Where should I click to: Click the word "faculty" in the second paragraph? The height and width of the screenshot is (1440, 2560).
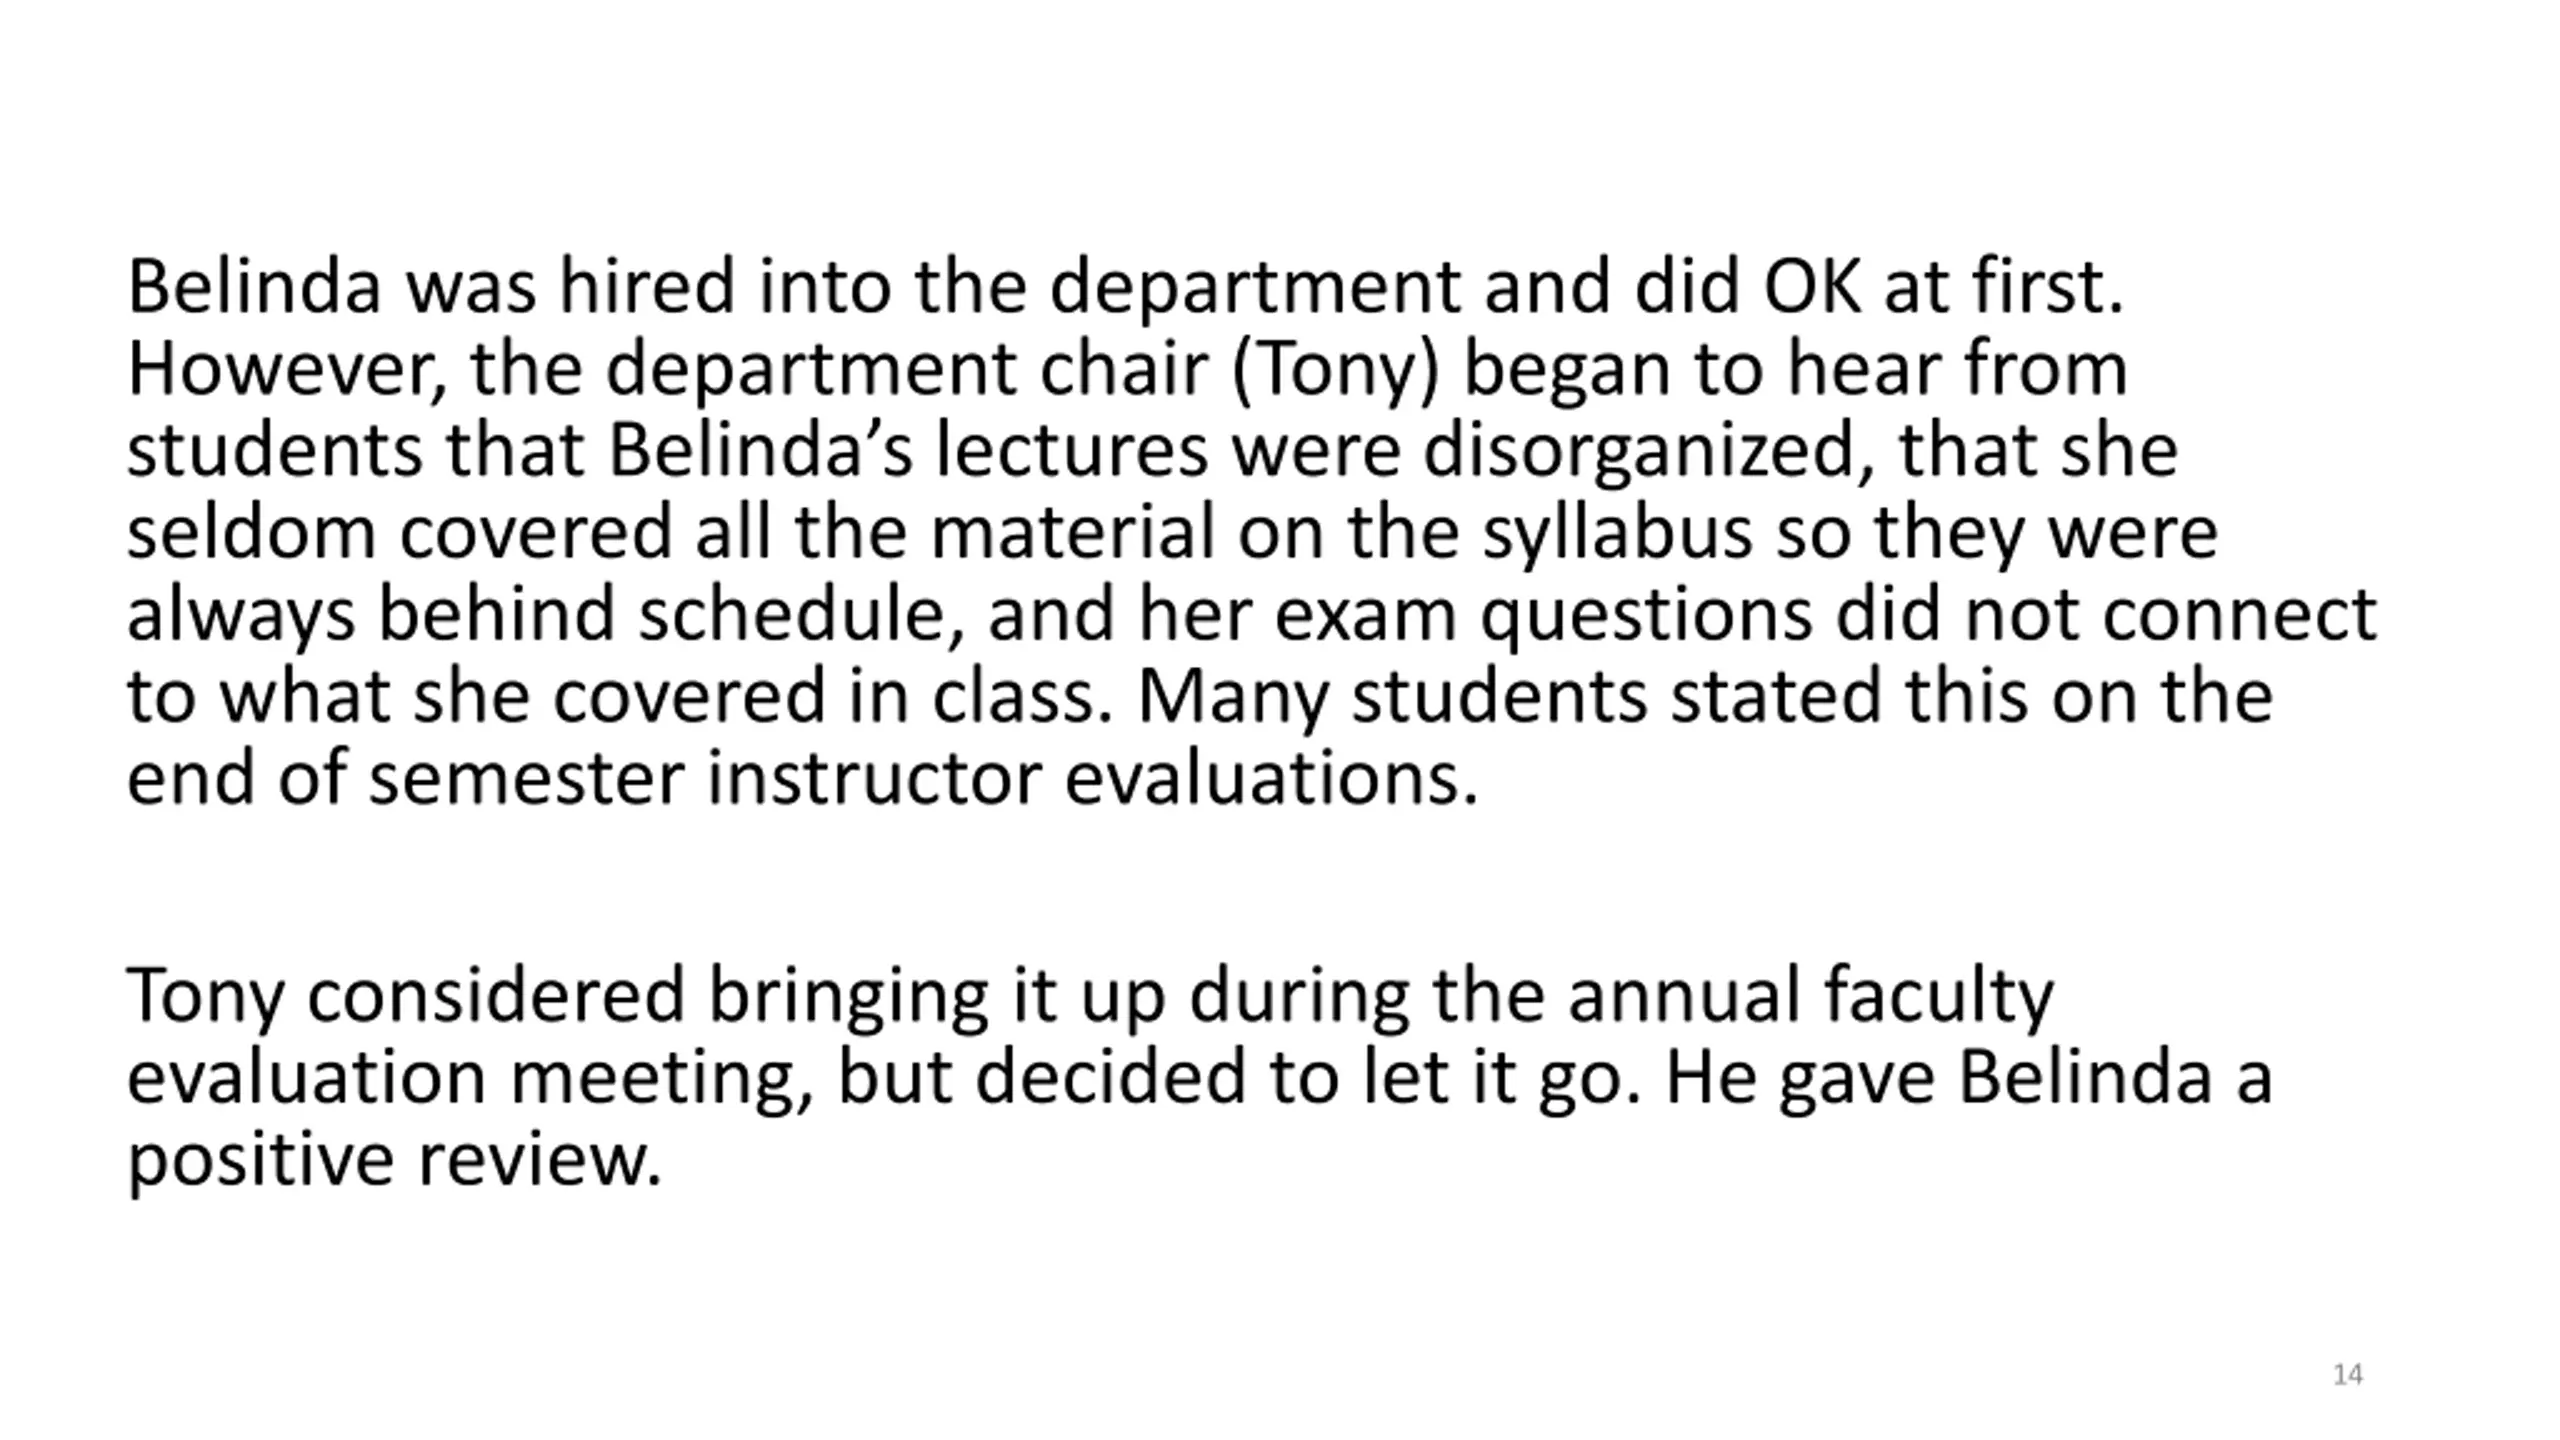(1938, 998)
